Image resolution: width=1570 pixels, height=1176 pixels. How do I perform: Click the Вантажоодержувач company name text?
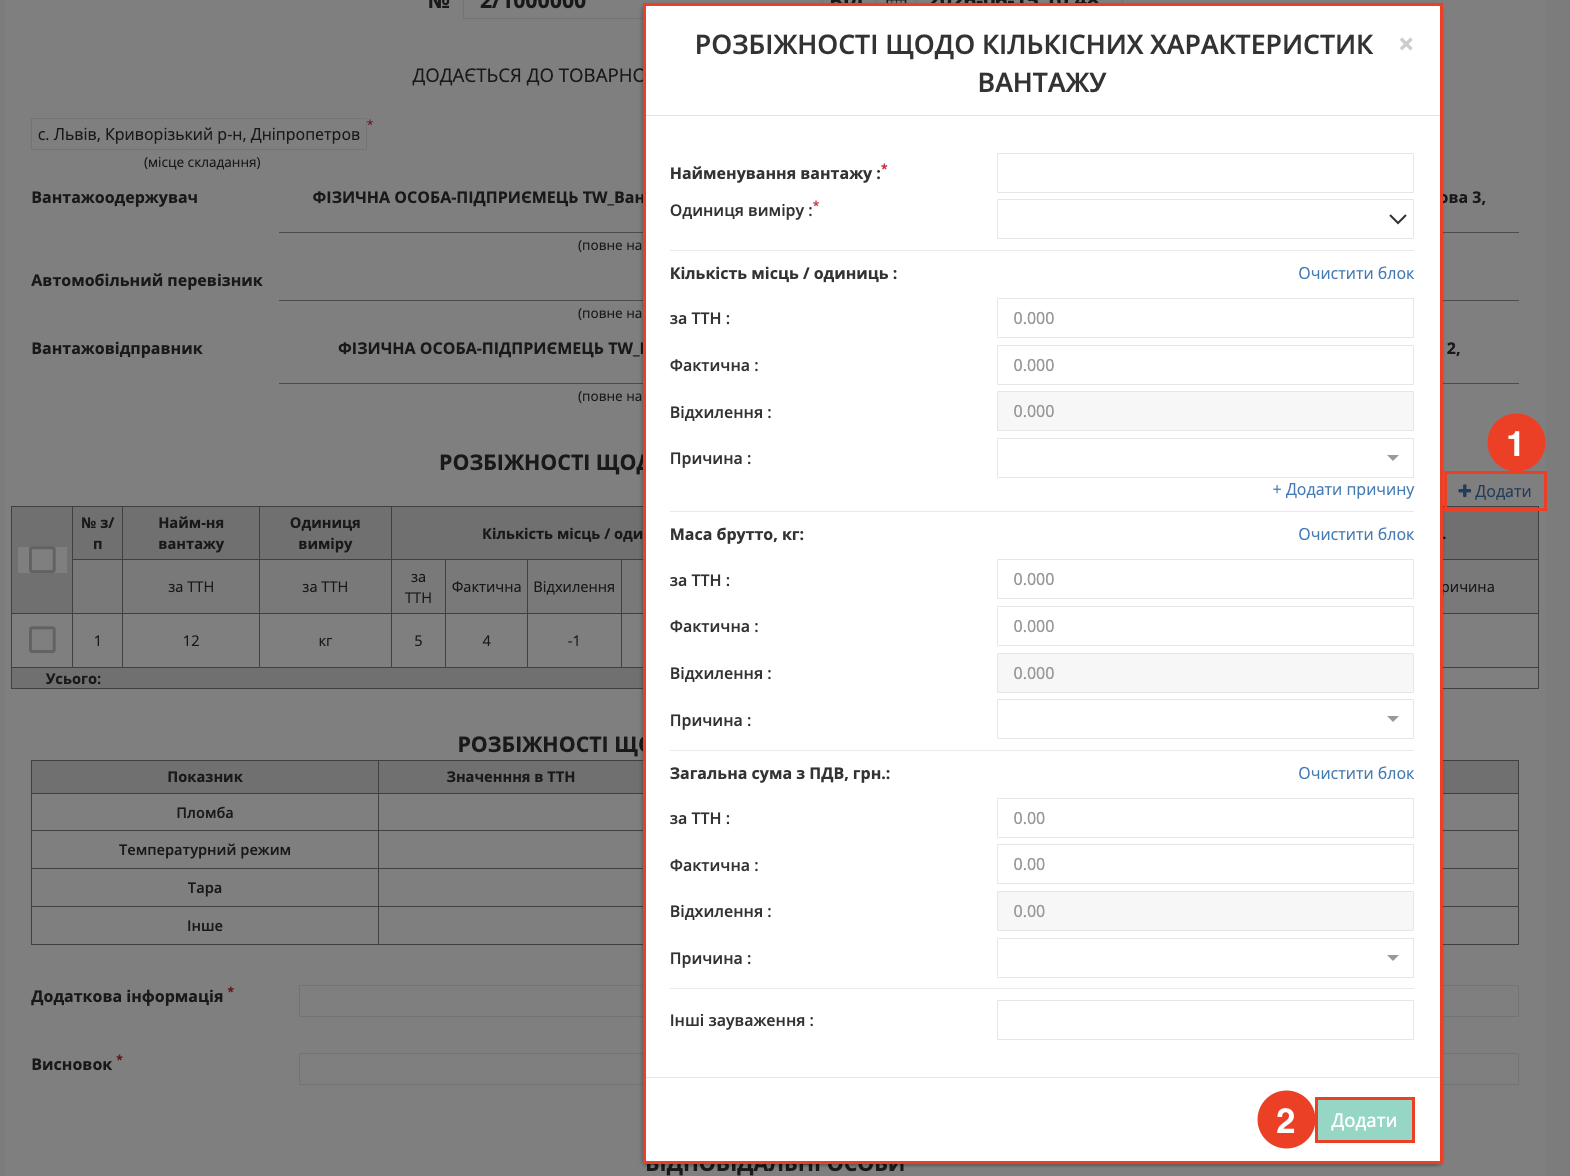[x=478, y=198]
